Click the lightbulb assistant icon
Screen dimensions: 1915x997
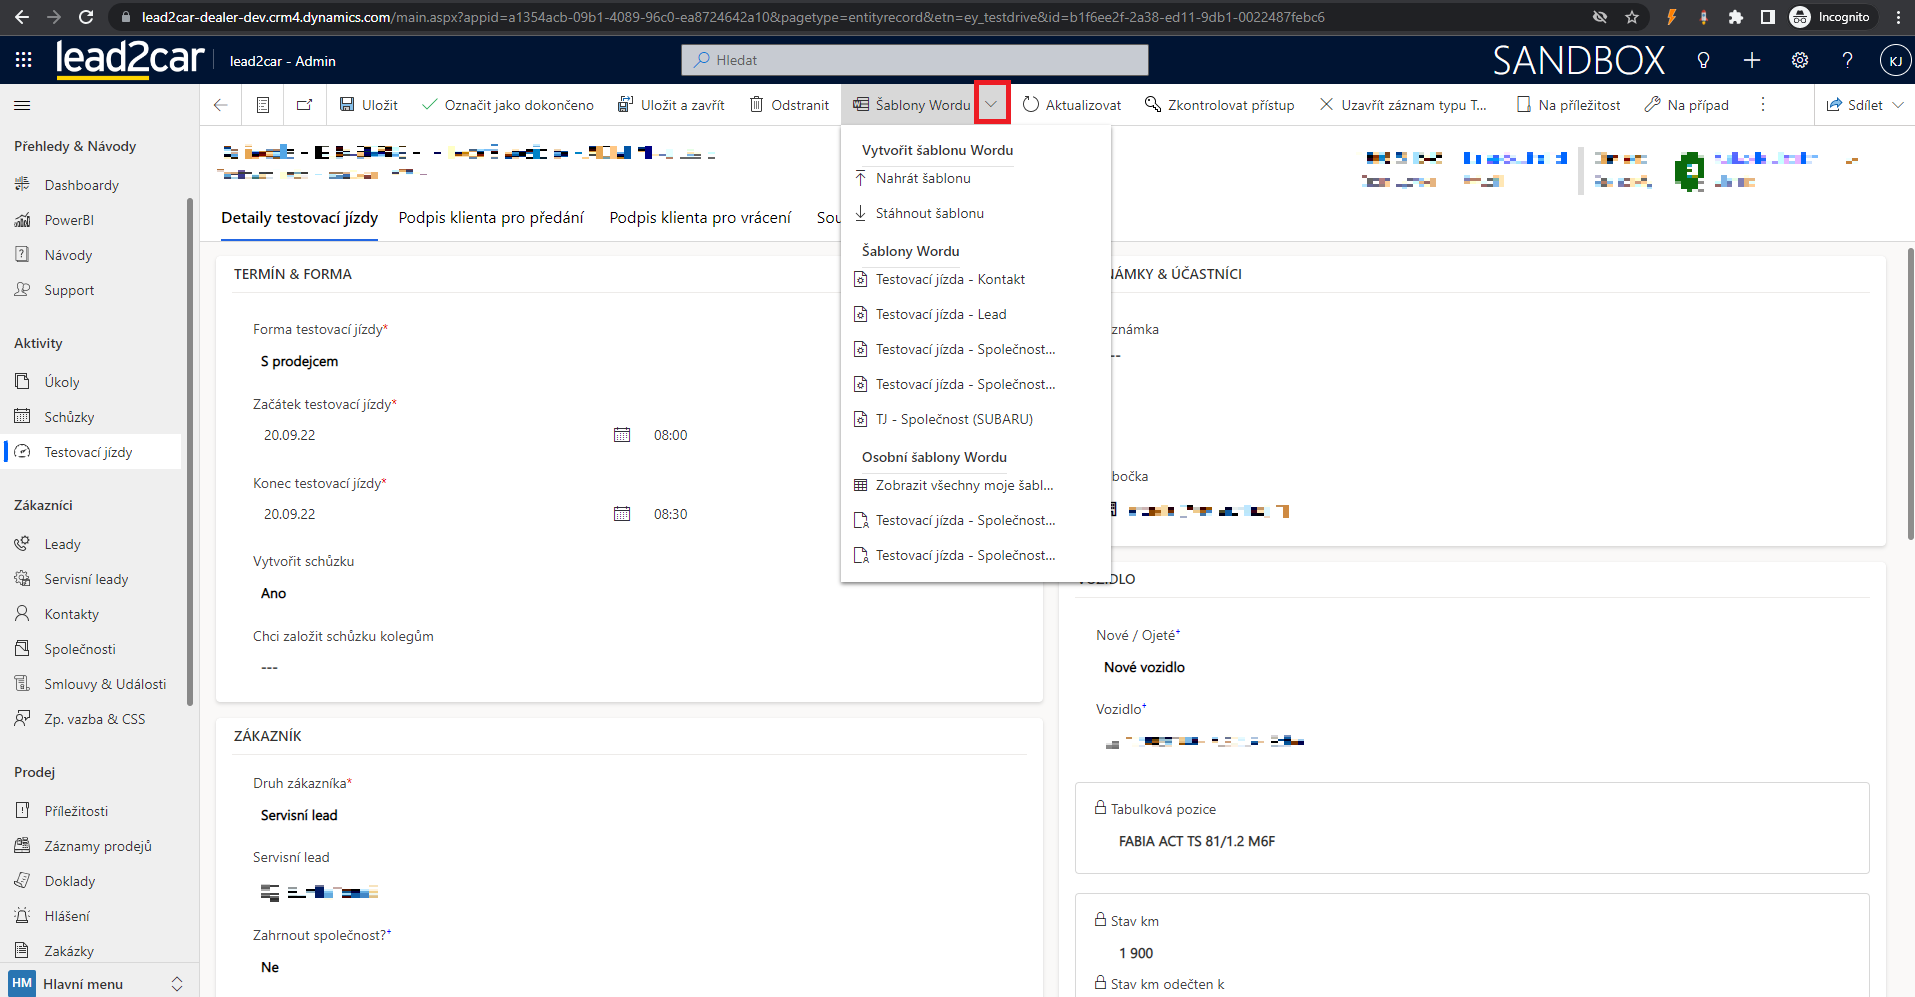(x=1703, y=60)
